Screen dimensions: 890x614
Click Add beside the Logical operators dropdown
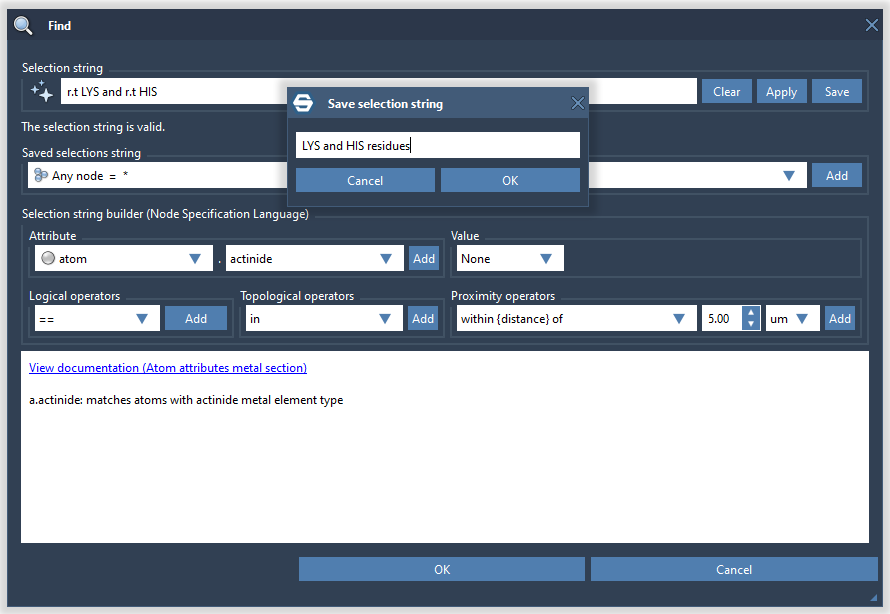pos(196,318)
